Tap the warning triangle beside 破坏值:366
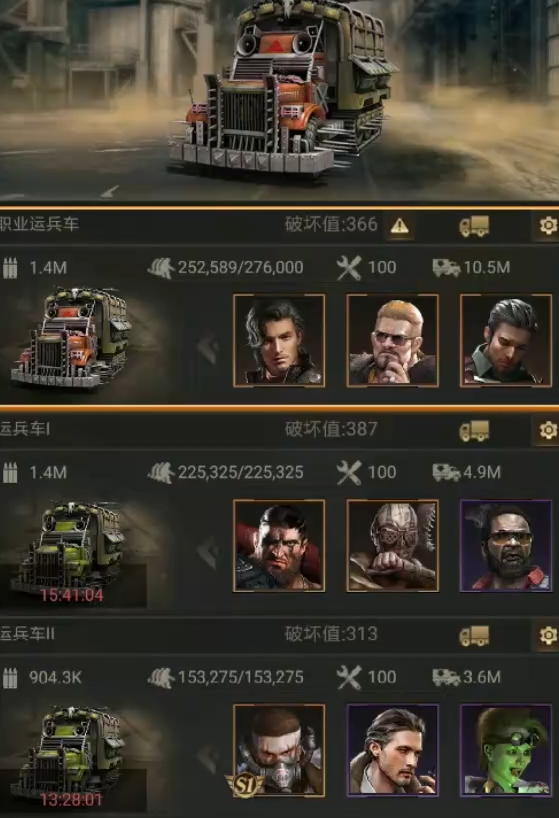 click(399, 226)
